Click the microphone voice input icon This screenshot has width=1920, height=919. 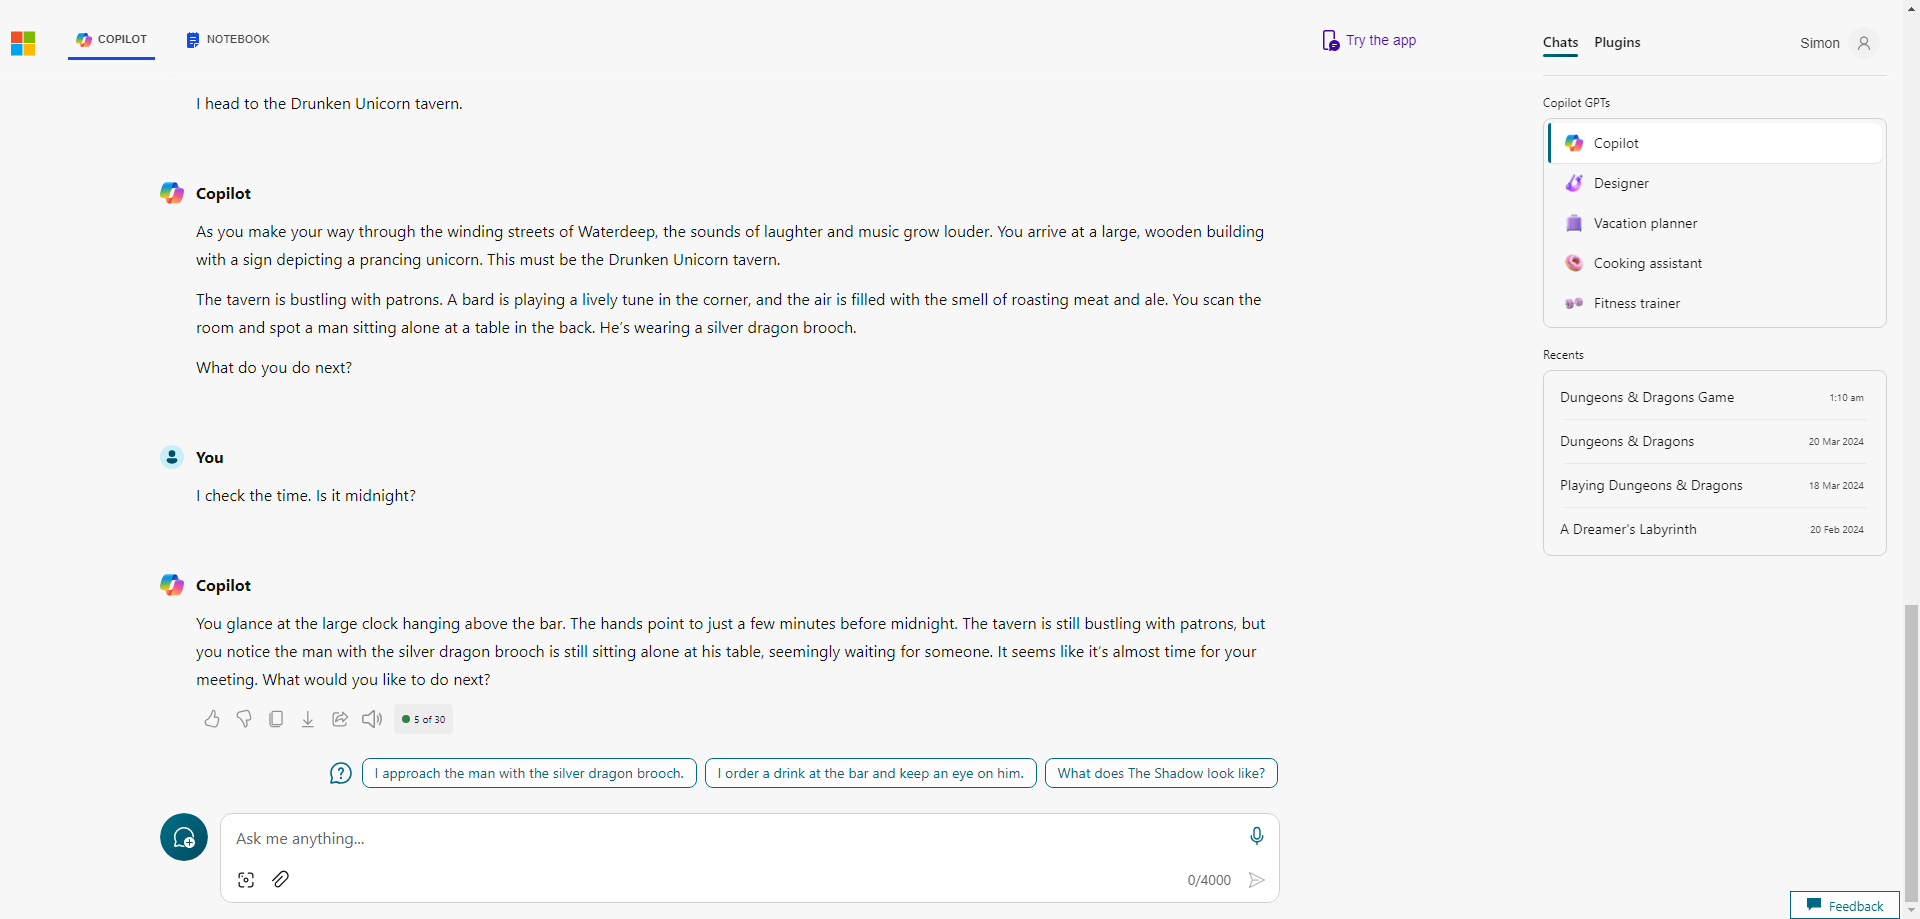pyautogui.click(x=1257, y=836)
